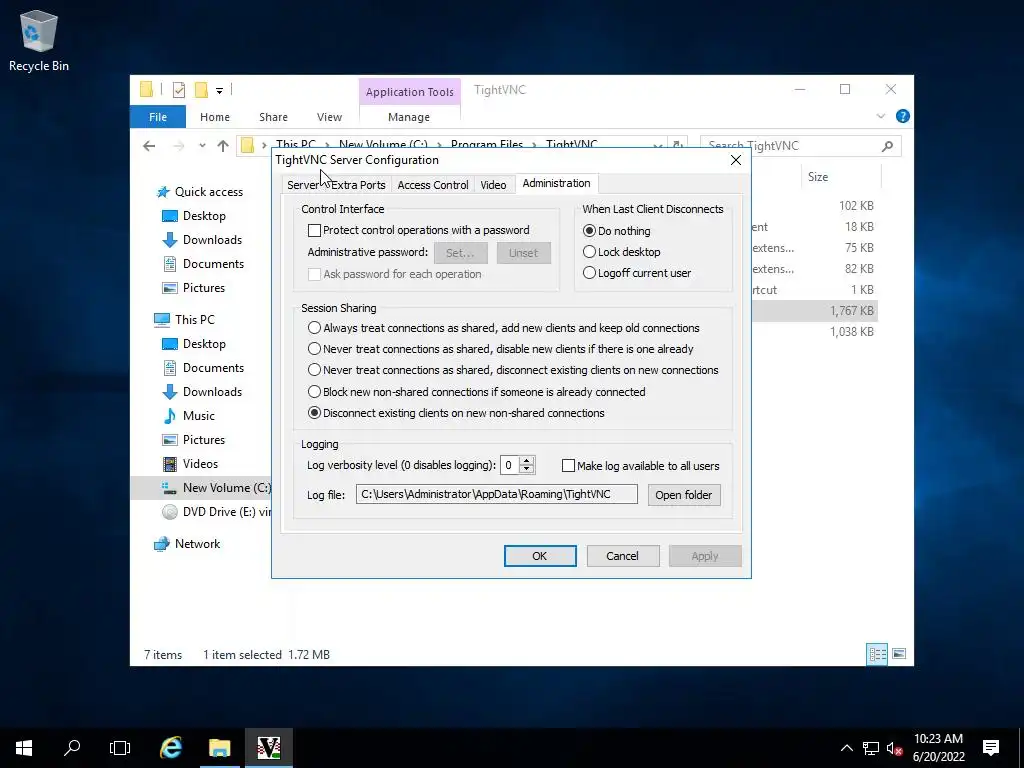Expand the Explorer ribbon chevron
Screen dimensions: 1024x768
880,116
